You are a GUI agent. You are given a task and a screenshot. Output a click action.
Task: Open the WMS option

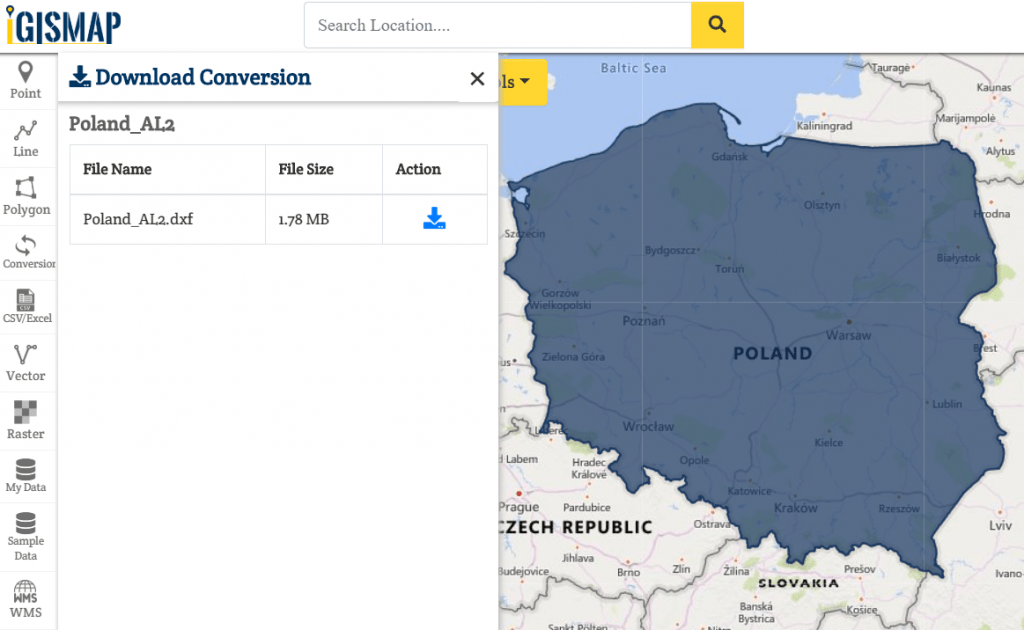pyautogui.click(x=26, y=599)
